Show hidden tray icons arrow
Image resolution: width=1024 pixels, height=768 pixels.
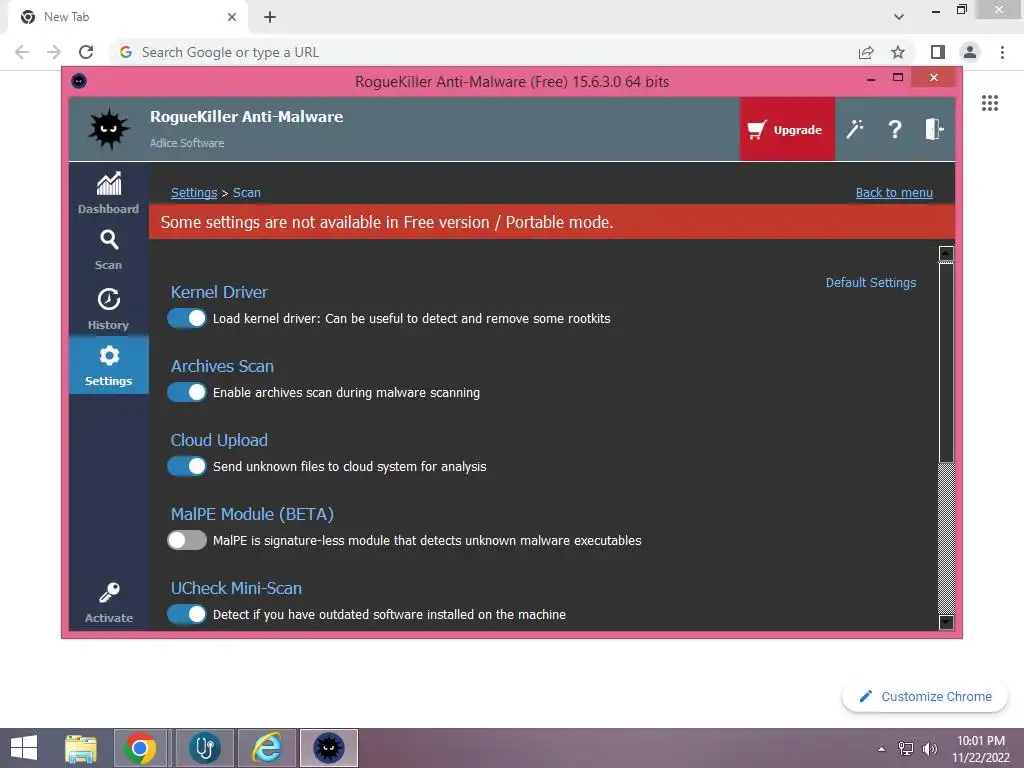coord(882,749)
